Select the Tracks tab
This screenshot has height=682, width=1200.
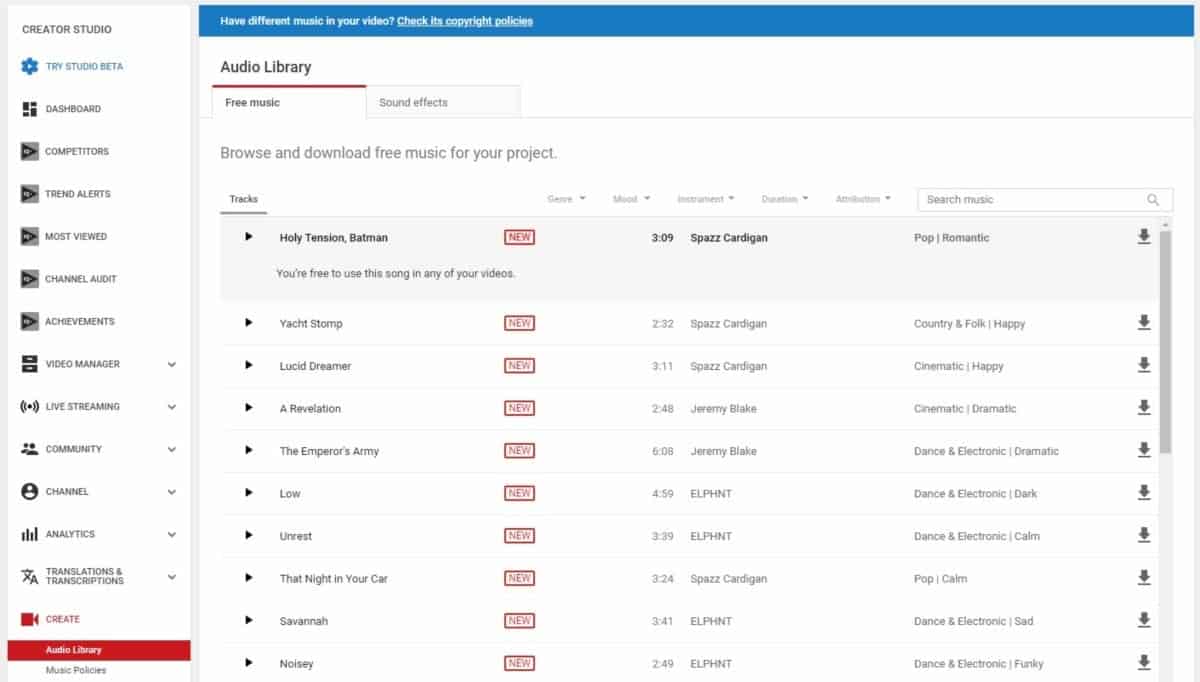[243, 199]
